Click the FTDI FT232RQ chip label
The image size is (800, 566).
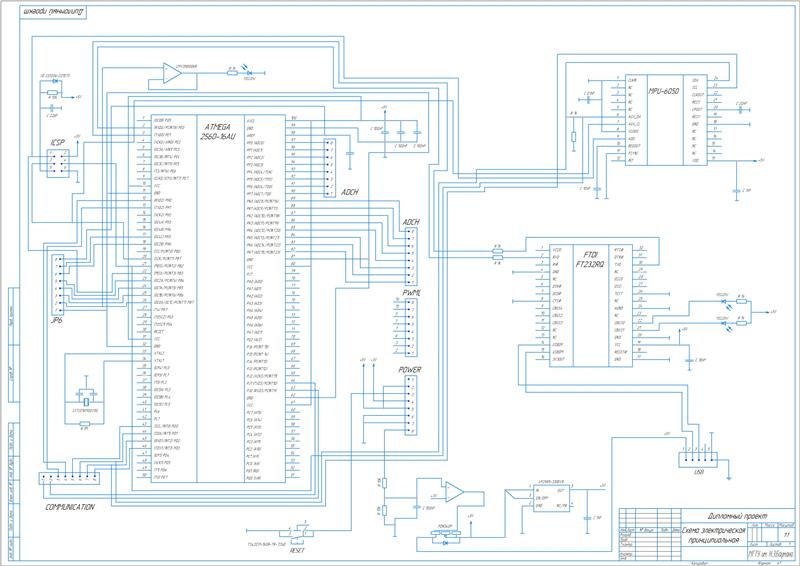pyautogui.click(x=591, y=259)
